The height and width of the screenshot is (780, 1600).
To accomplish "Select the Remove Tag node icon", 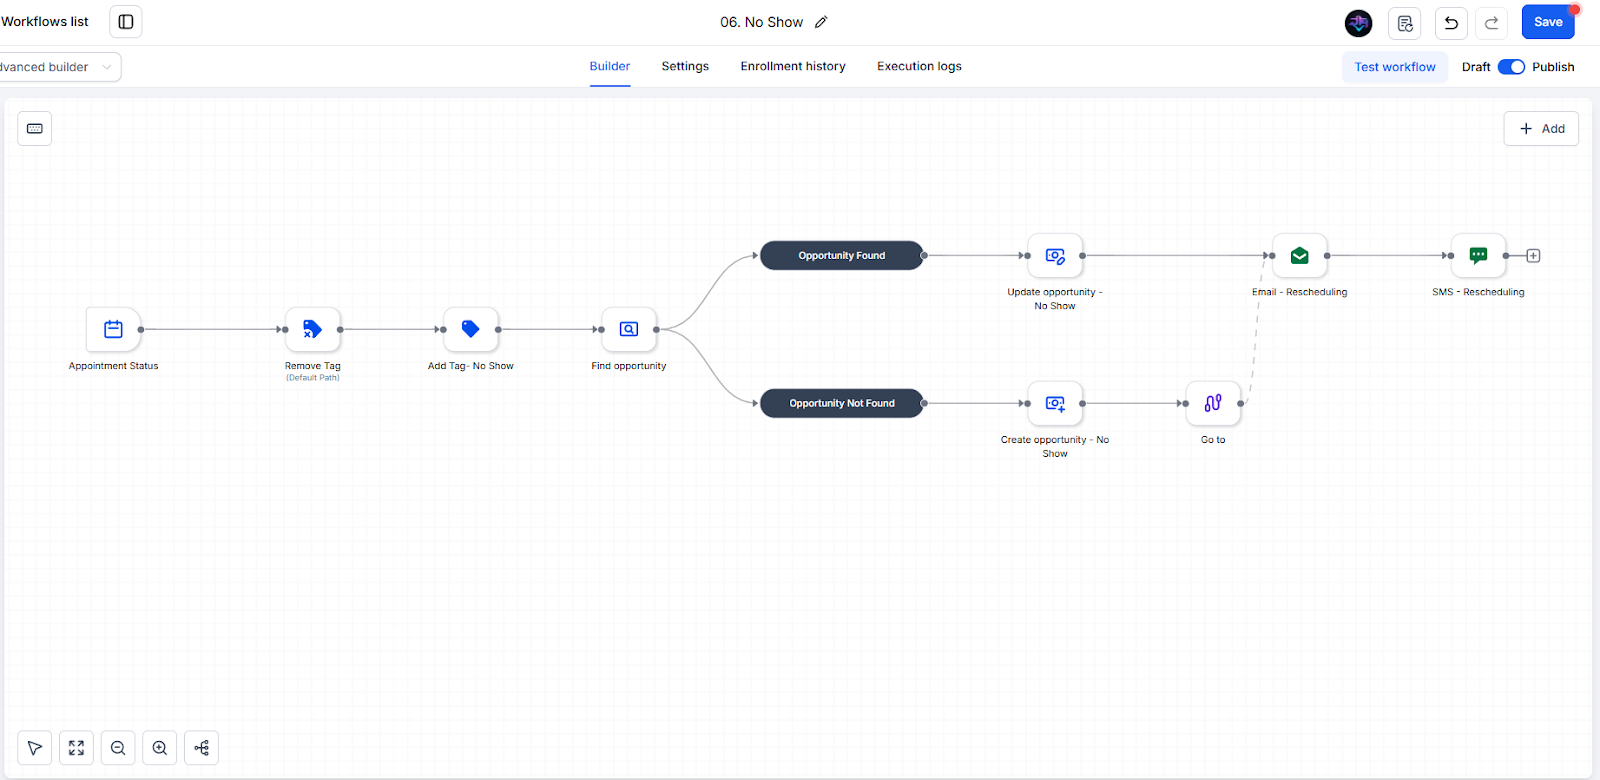I will [x=313, y=329].
